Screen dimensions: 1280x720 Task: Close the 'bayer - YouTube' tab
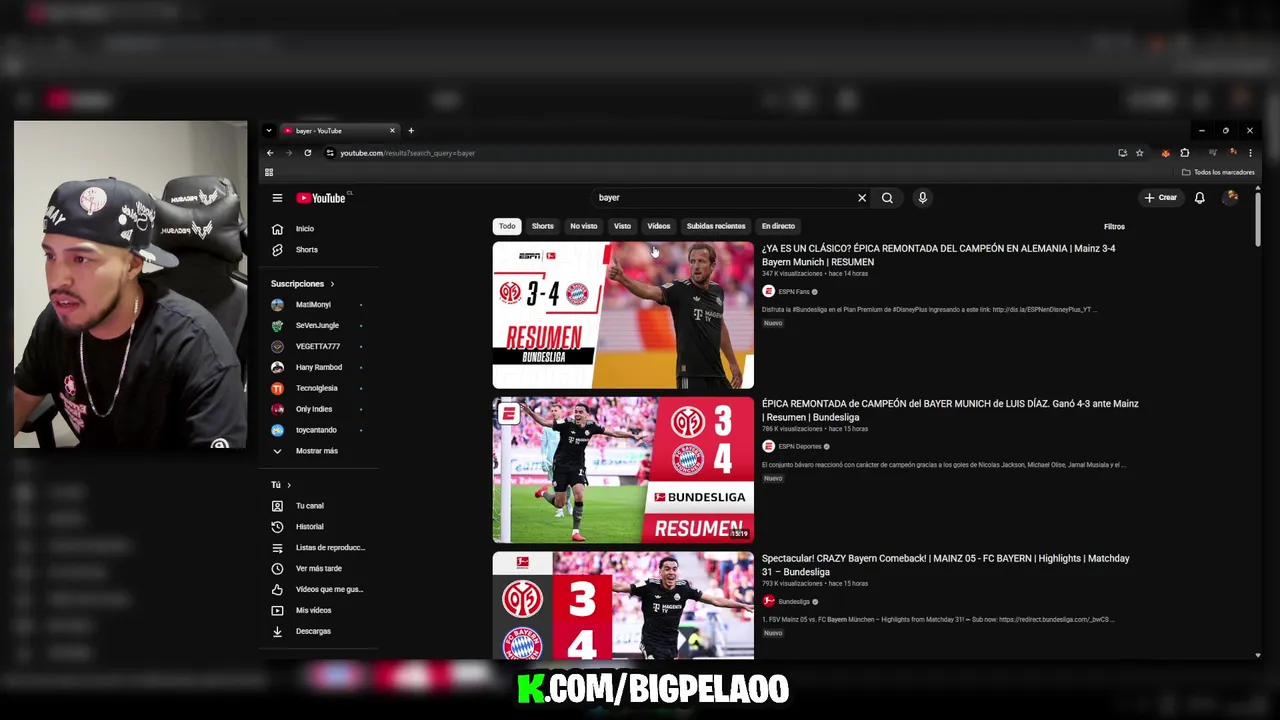pyautogui.click(x=392, y=131)
